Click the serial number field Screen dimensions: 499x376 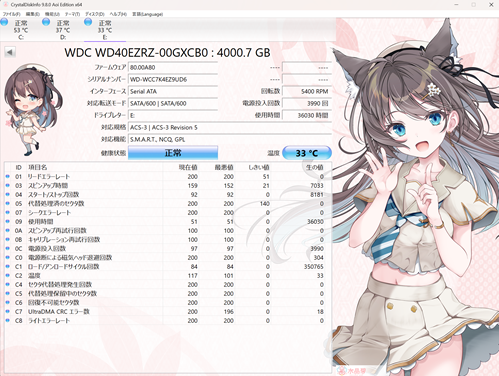point(173,79)
